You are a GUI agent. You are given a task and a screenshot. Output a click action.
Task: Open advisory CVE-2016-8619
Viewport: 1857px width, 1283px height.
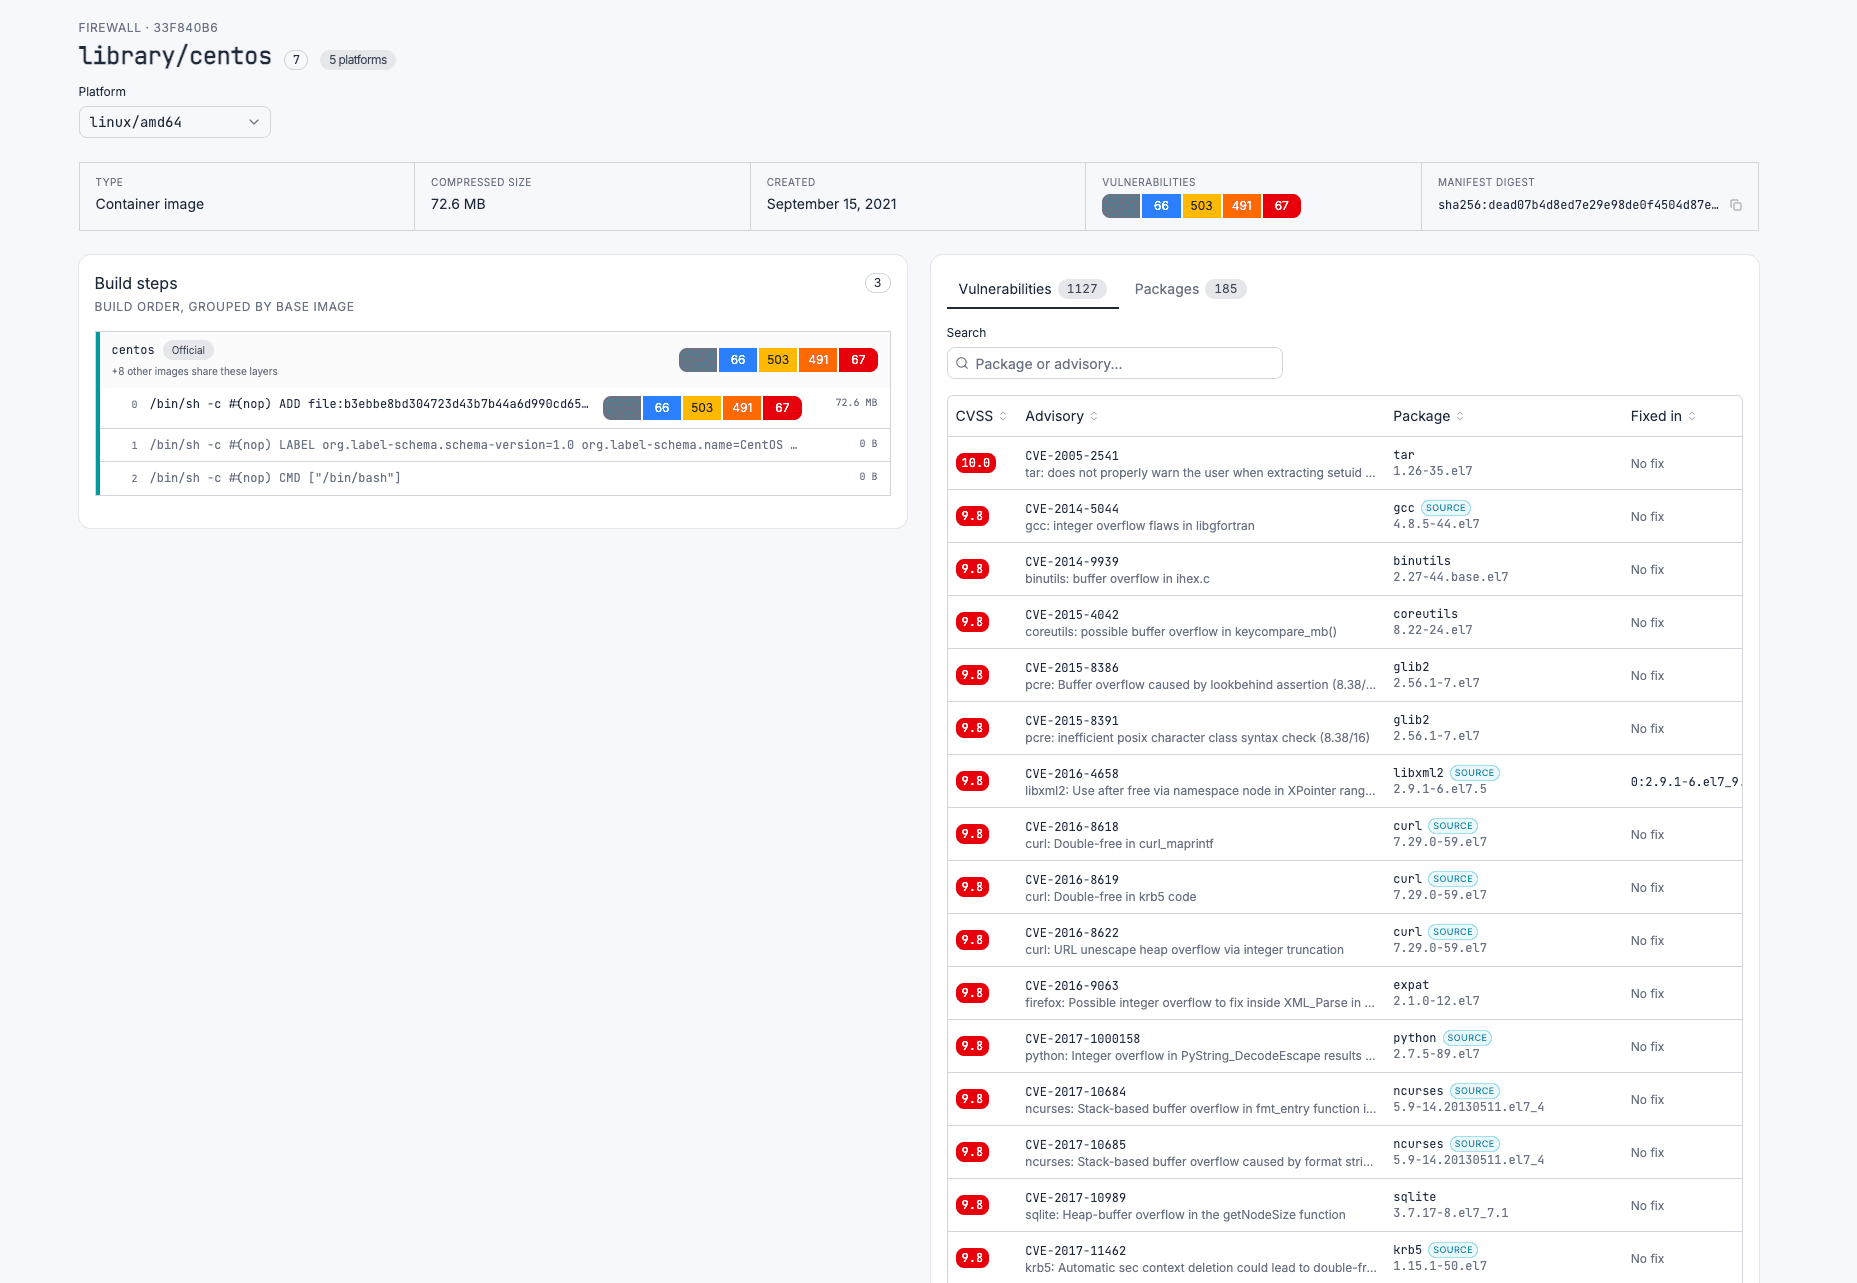(x=1072, y=880)
